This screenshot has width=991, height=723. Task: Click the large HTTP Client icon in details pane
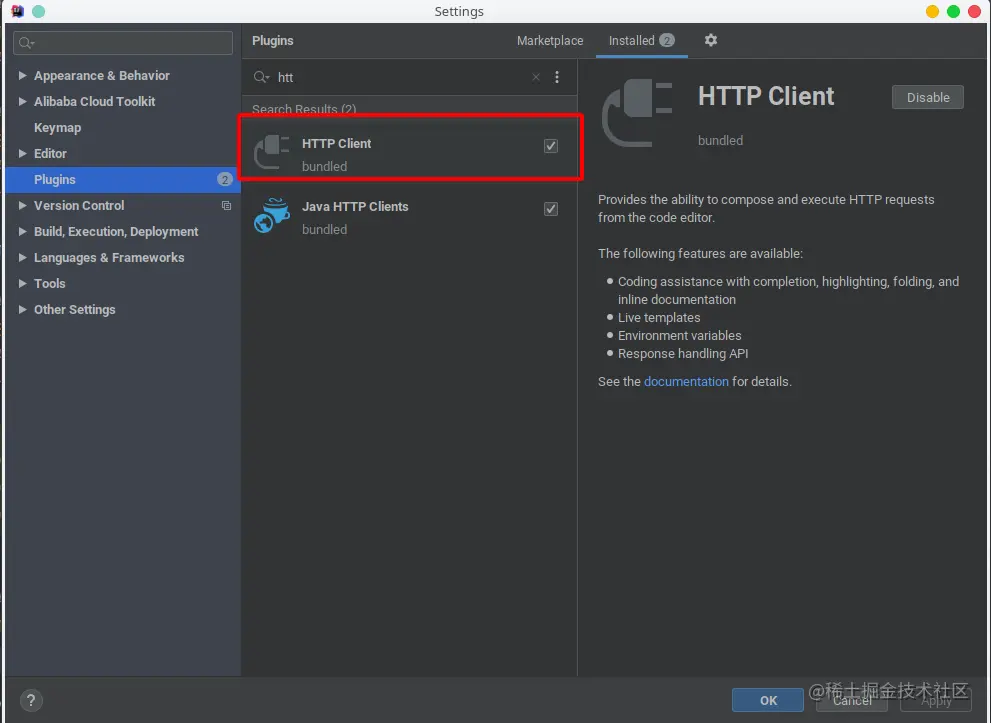point(637,113)
